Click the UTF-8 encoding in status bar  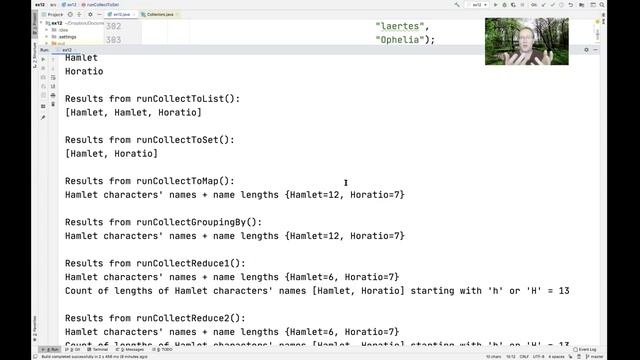point(538,357)
